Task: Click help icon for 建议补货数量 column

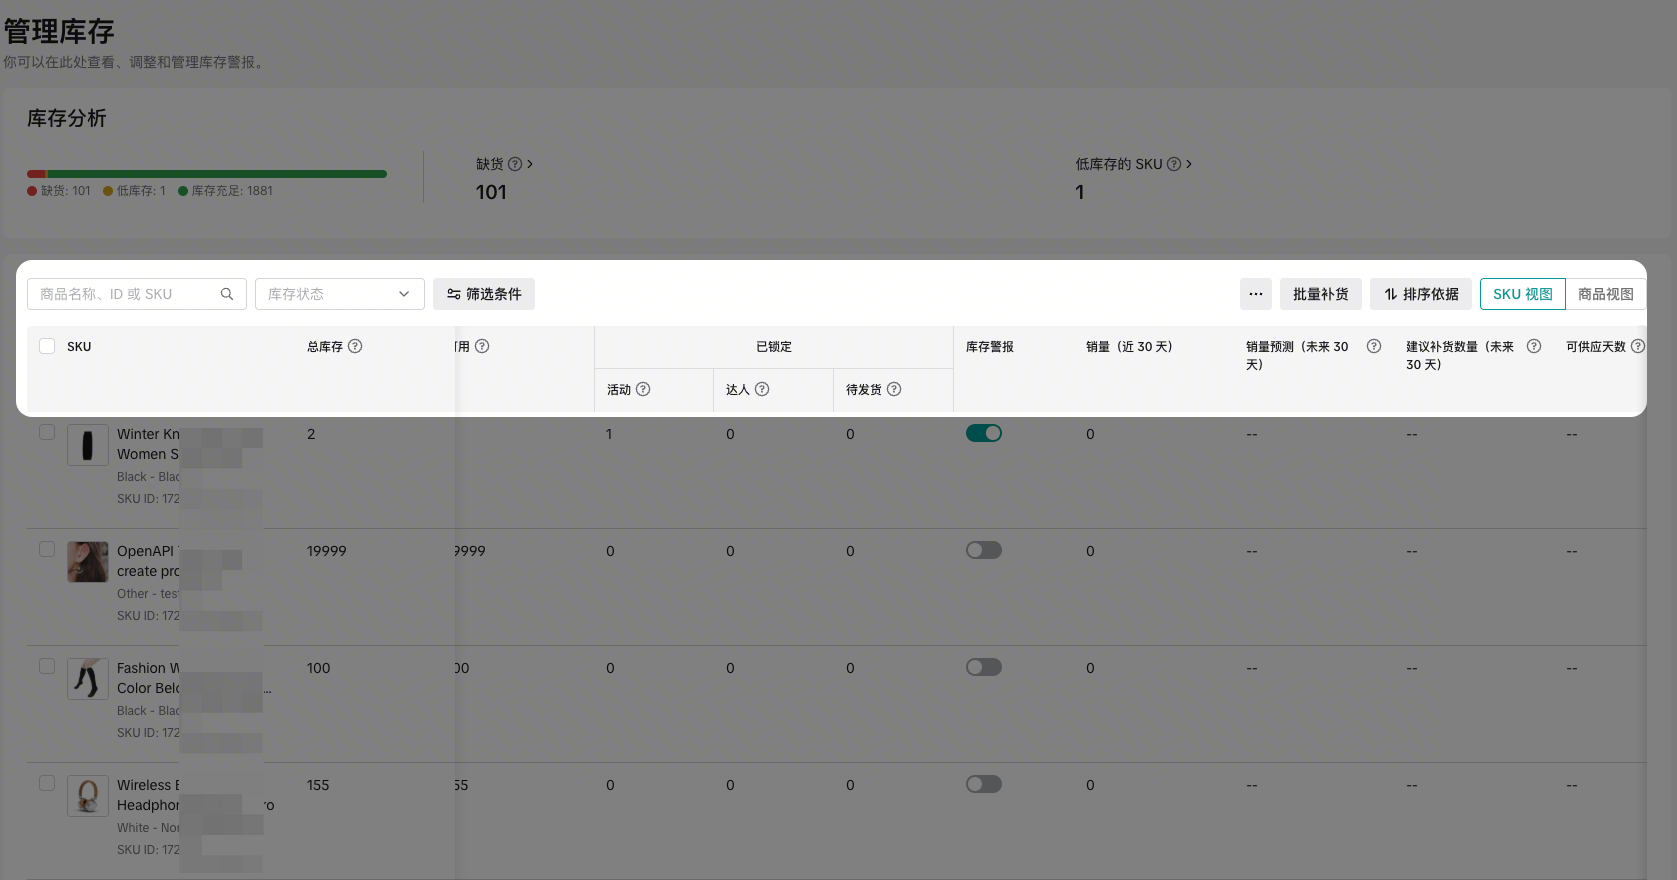Action: (x=1534, y=346)
